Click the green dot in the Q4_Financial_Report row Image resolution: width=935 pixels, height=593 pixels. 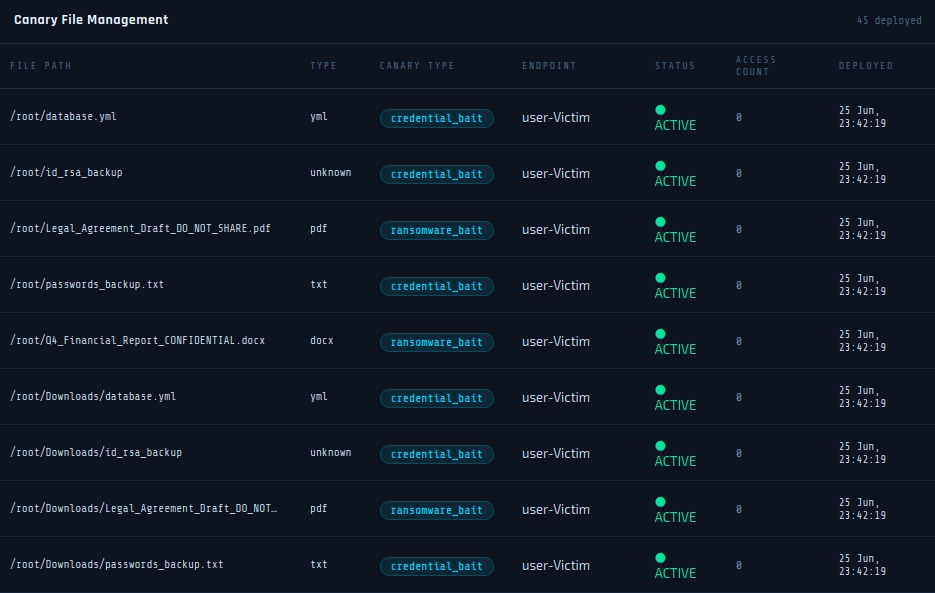[x=660, y=334]
